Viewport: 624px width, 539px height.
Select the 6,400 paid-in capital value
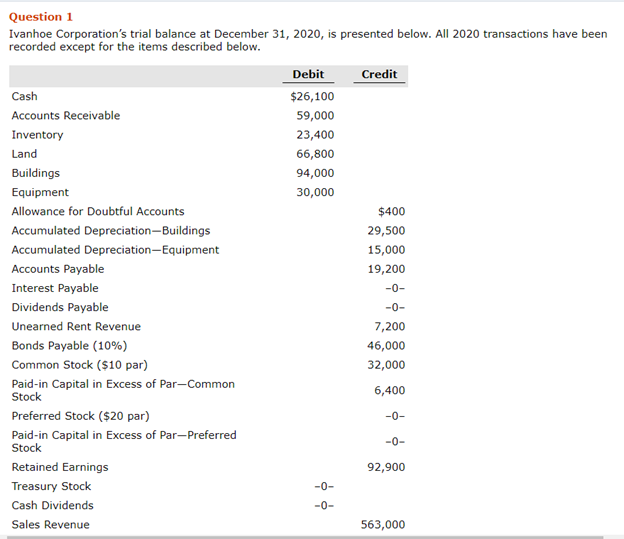point(389,390)
